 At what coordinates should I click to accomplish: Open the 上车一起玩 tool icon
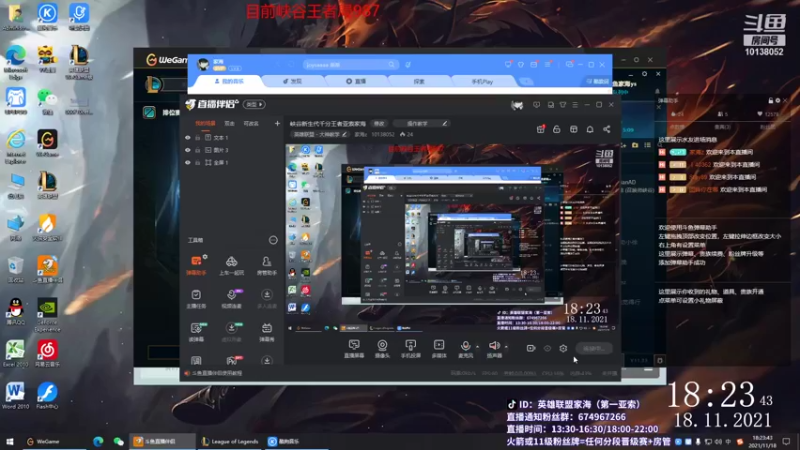pos(231,265)
